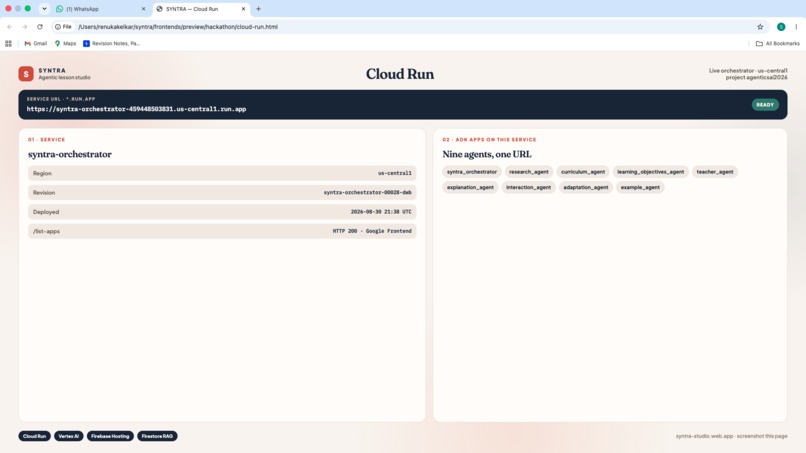Click the syntra-orchestrator service heading
806x453 pixels.
click(x=70, y=154)
